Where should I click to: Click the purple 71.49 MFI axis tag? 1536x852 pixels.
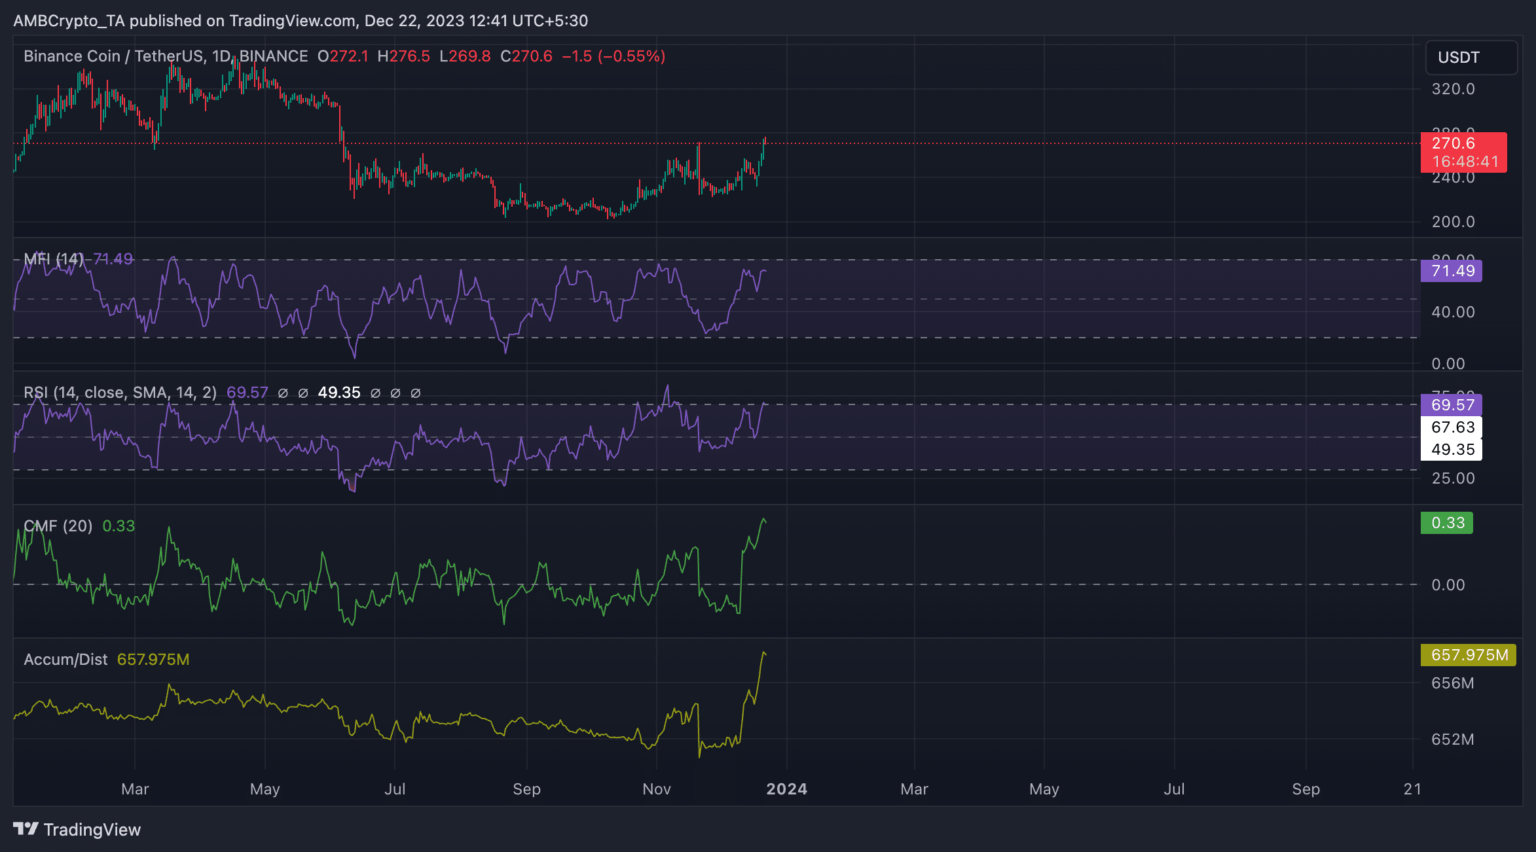click(1451, 271)
